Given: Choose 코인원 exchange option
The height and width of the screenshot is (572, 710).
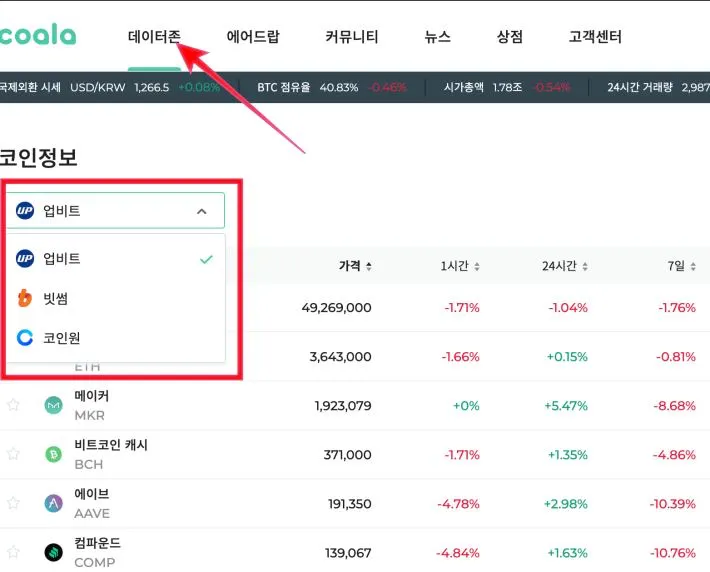Looking at the screenshot, I should pos(115,337).
